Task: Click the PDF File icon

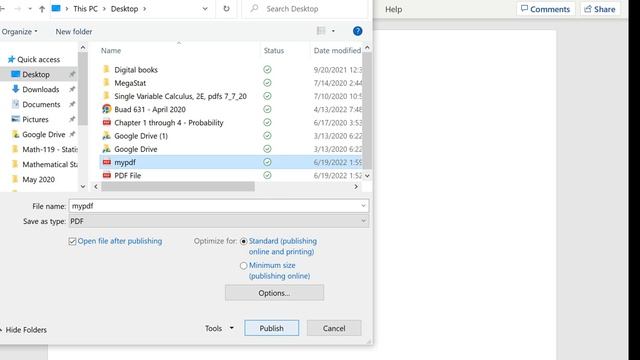Action: click(x=107, y=175)
